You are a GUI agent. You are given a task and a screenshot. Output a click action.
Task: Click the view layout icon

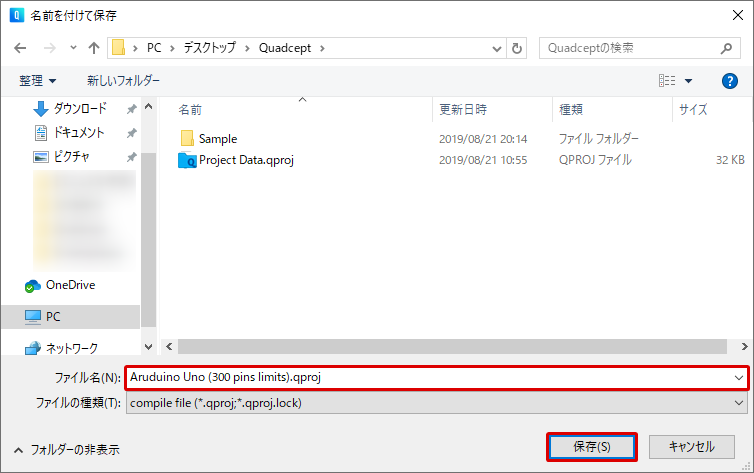(x=667, y=81)
